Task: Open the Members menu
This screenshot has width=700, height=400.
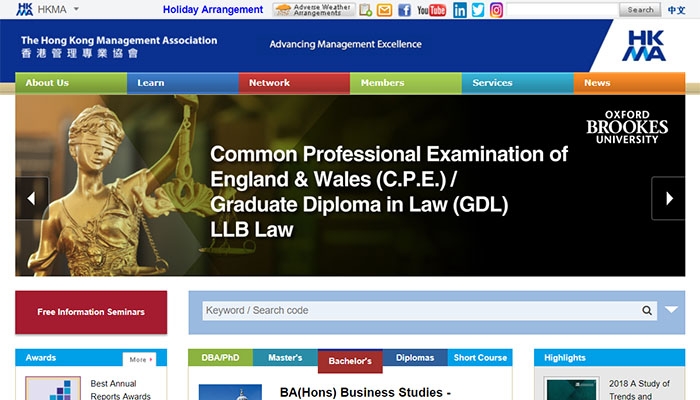Action: click(x=382, y=83)
